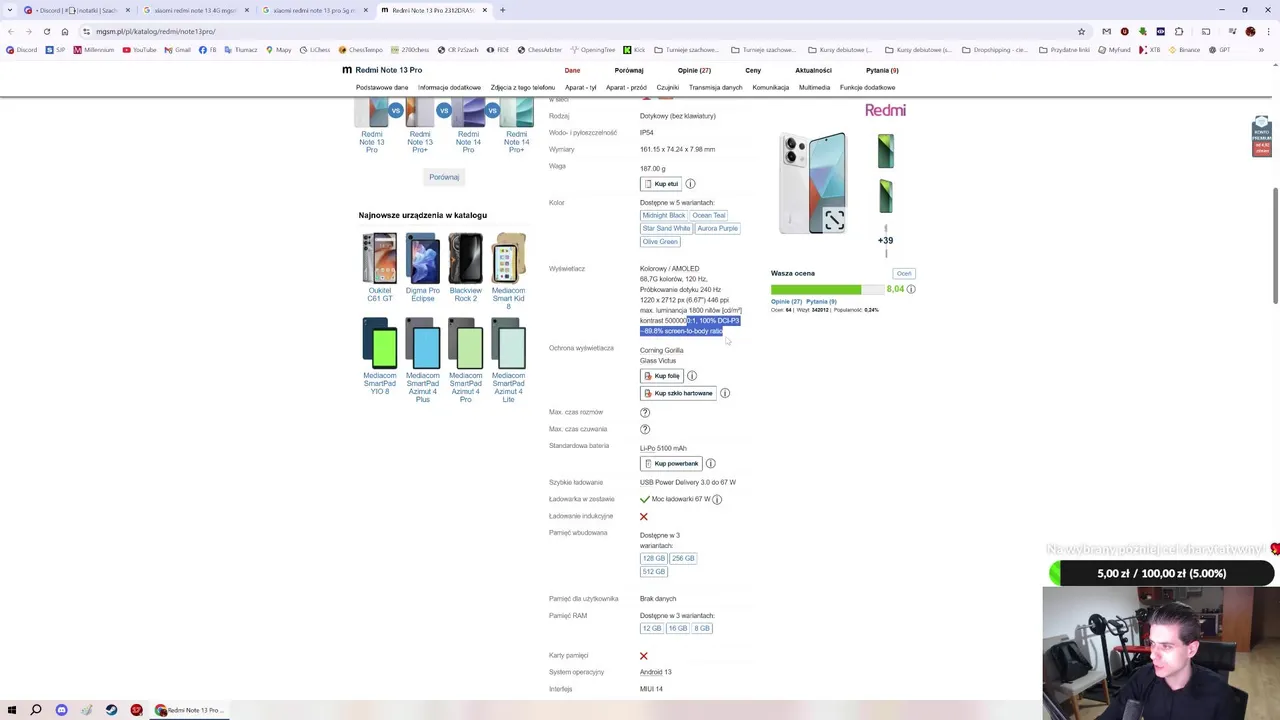The width and height of the screenshot is (1280, 720).
Task: Click Kup etui button
Action: point(661,184)
